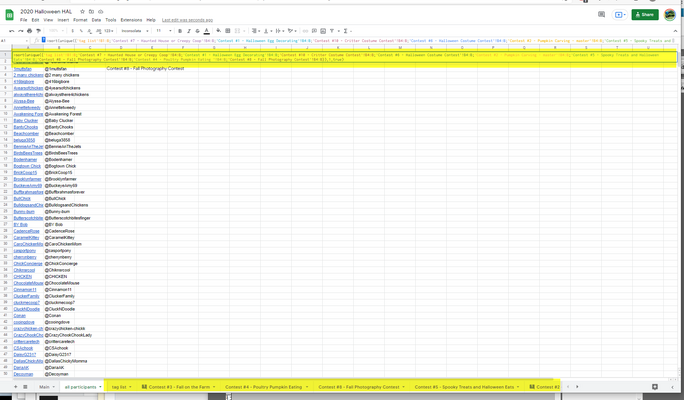
Task: Click the move-to-folder icon beside the title
Action: [91, 12]
